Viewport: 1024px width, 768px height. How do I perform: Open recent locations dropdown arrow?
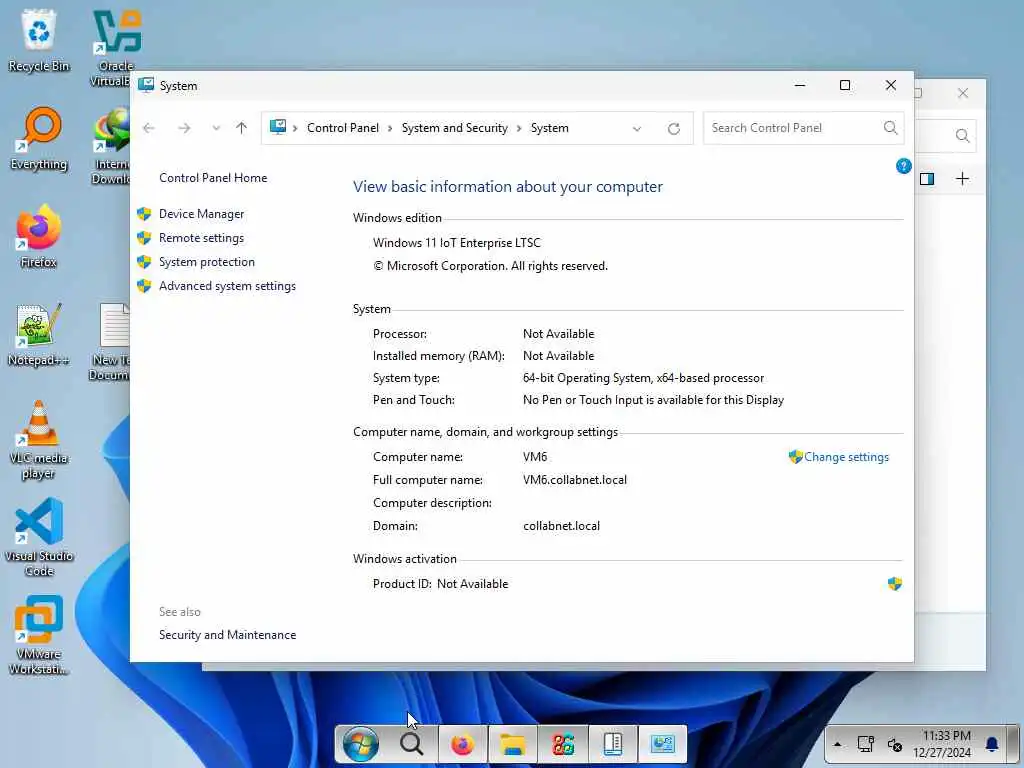pyautogui.click(x=216, y=128)
